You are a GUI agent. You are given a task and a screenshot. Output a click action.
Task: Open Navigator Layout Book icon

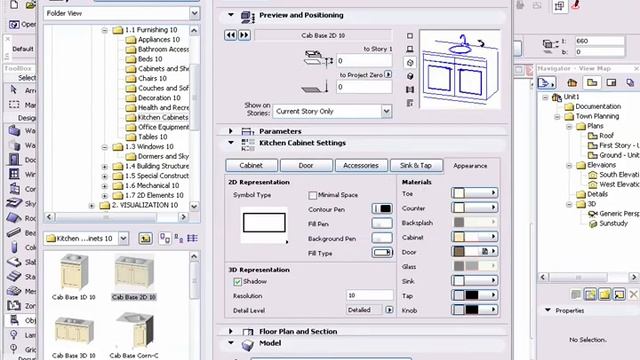tap(611, 83)
